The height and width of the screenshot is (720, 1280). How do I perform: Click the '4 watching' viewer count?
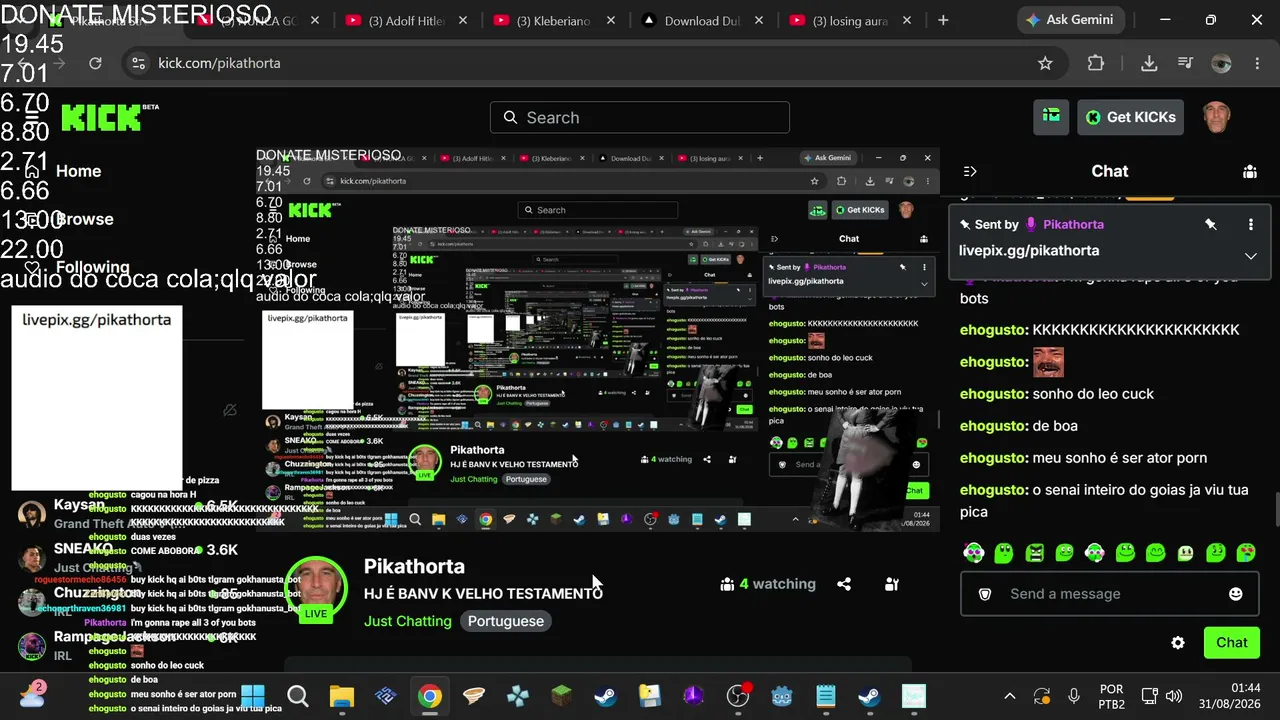[768, 584]
